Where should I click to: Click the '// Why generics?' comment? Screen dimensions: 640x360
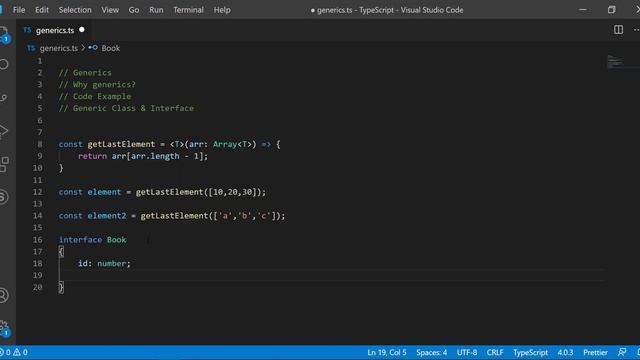coord(97,84)
